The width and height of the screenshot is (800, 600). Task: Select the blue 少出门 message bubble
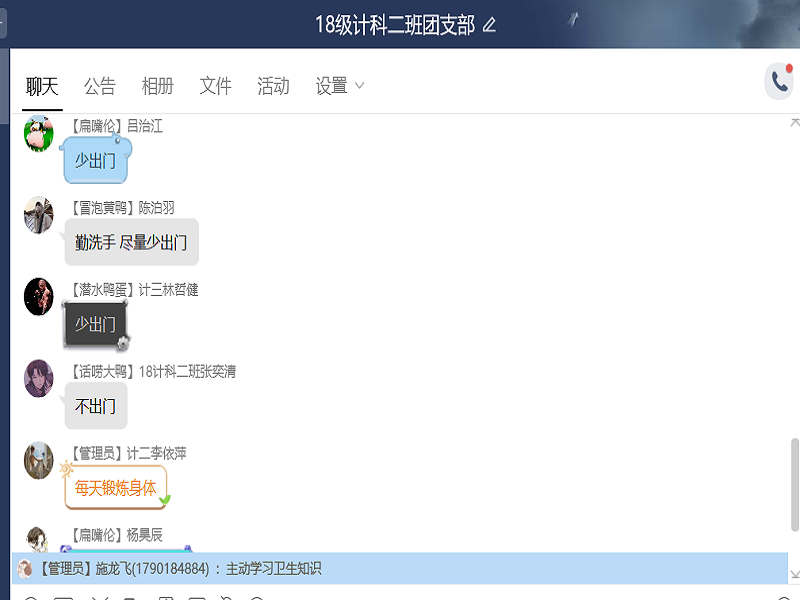click(95, 161)
